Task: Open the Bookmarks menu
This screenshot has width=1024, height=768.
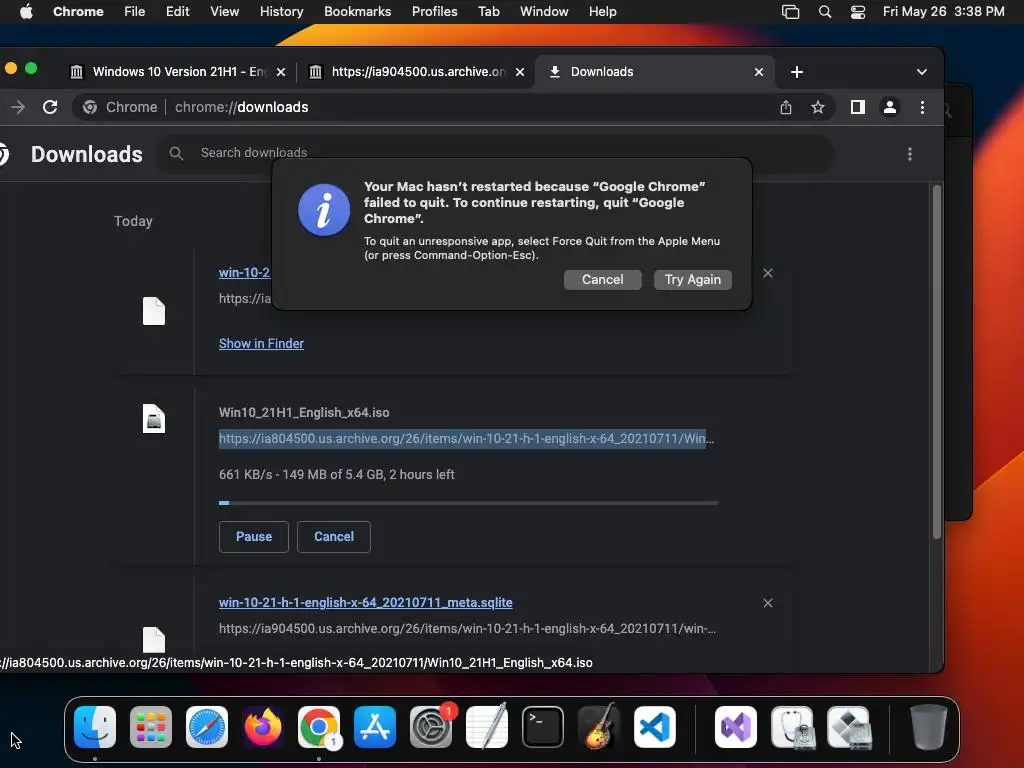Action: coord(357,12)
